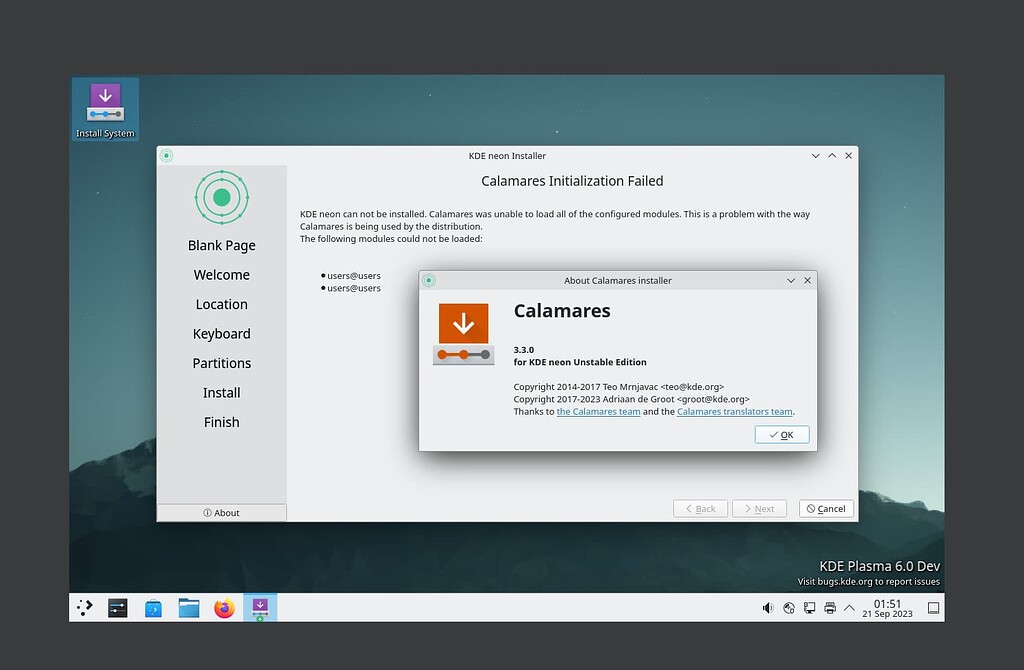Image resolution: width=1024 pixels, height=670 pixels.
Task: Minimize the About Calamares installer dialog
Action: (791, 280)
